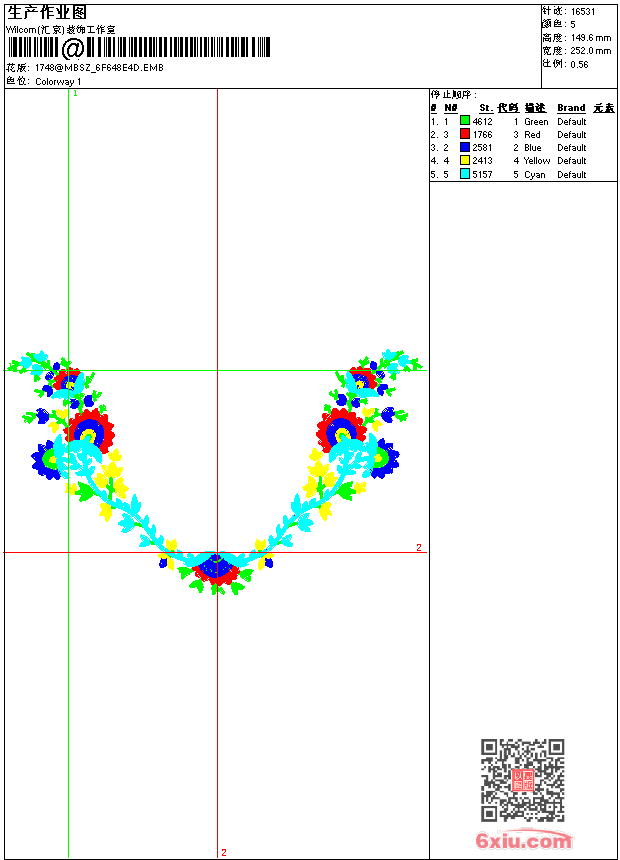Select the stitch count value 16531

(583, 11)
